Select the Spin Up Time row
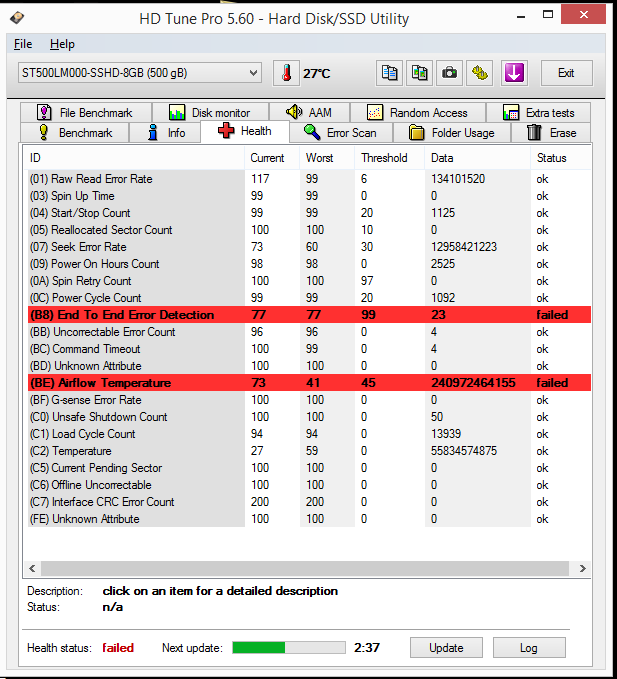Image resolution: width=617 pixels, height=679 pixels. click(309, 196)
